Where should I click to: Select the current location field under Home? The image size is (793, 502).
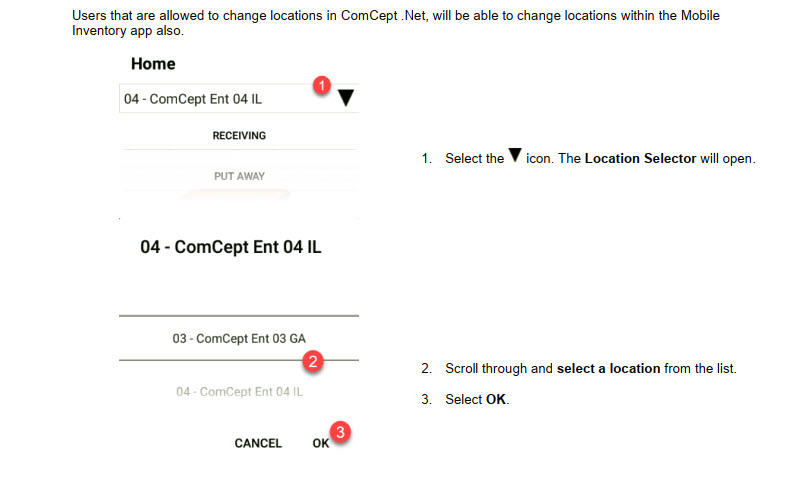[x=200, y=100]
